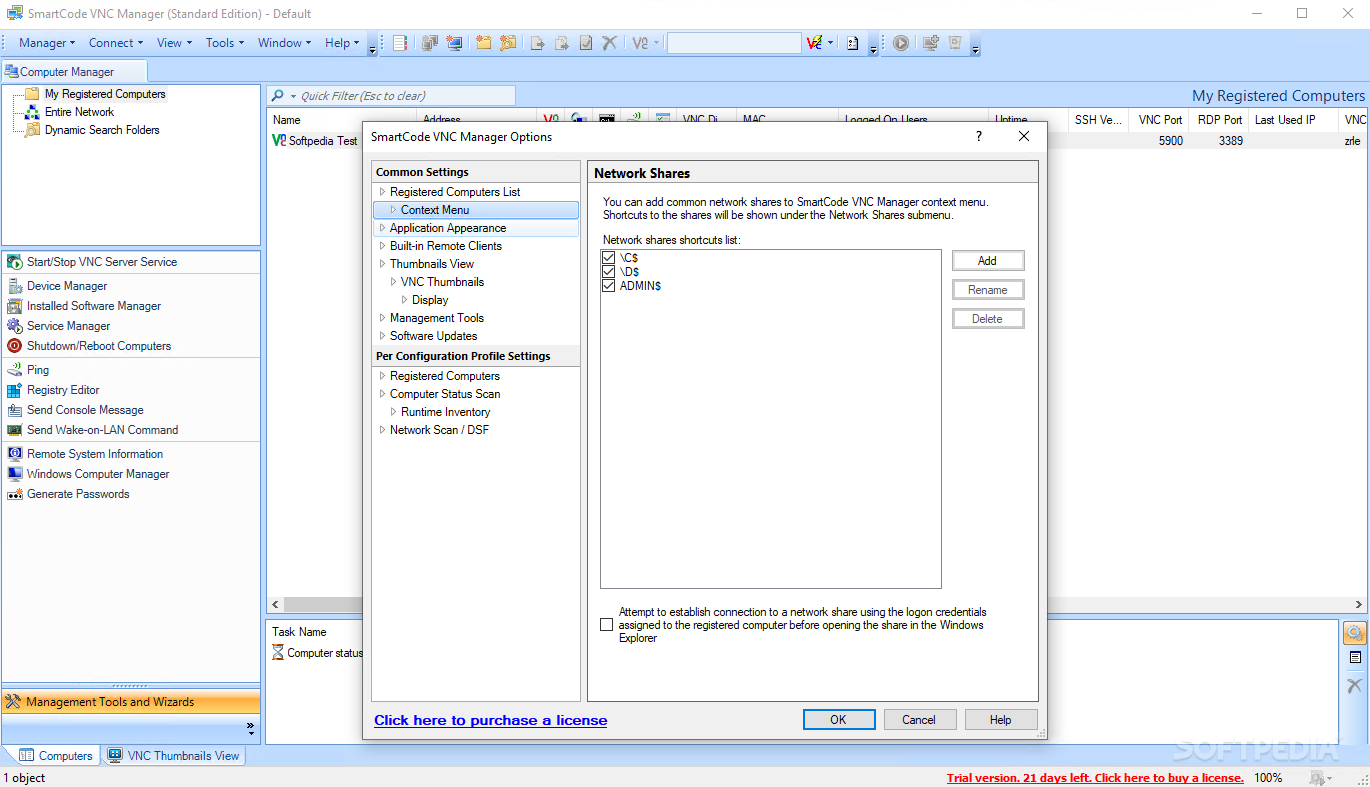Expand Application Appearance node

[x=382, y=228]
